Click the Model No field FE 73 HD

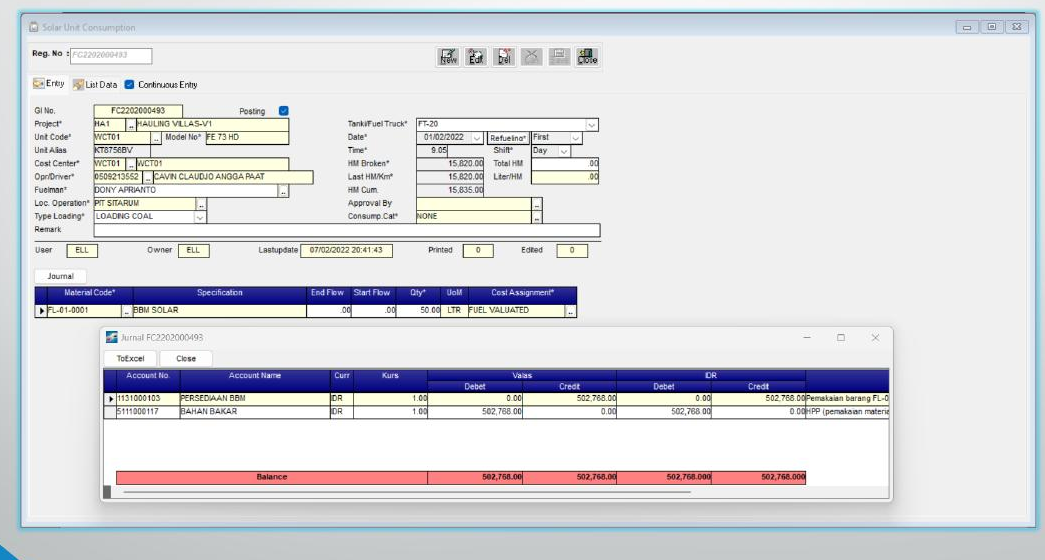tap(247, 137)
